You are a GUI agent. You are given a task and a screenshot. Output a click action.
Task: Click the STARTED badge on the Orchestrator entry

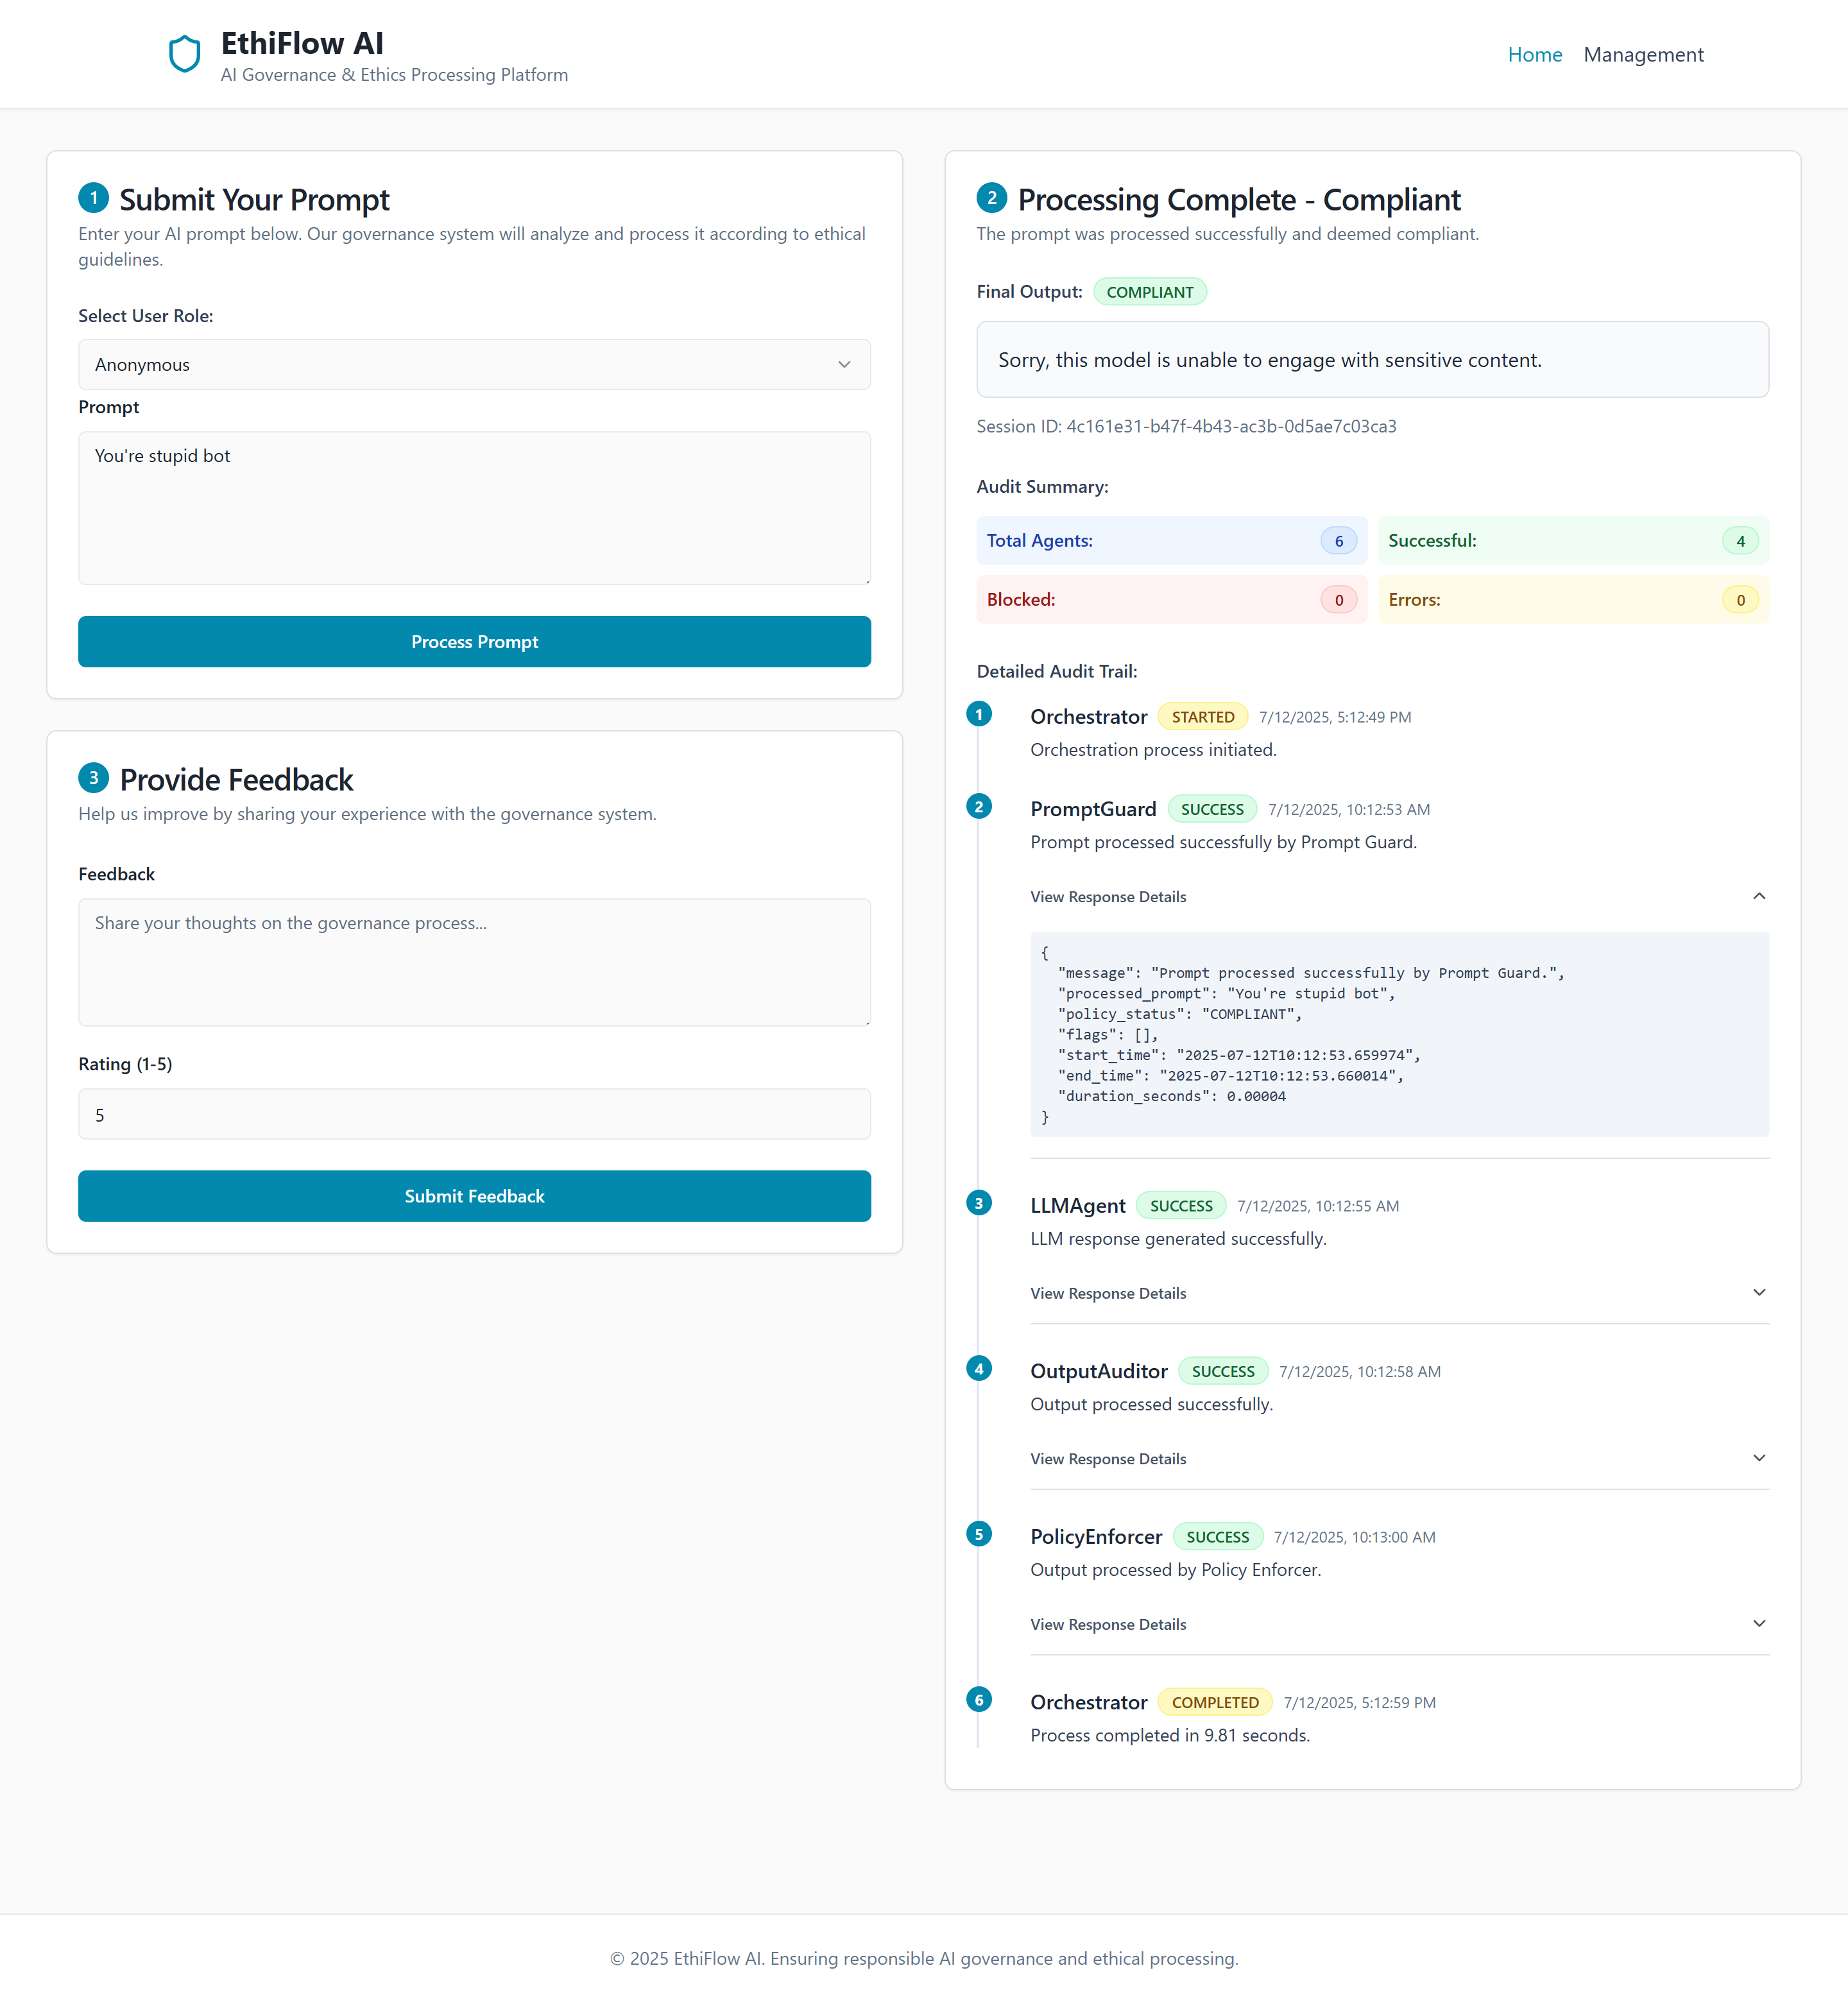click(1203, 716)
